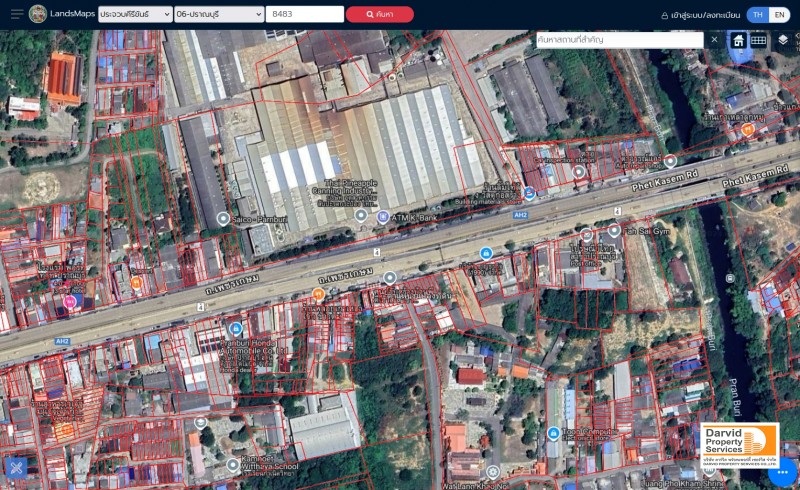This screenshot has width=800, height=490.
Task: Open the measuring tools button
Action: pos(16,467)
